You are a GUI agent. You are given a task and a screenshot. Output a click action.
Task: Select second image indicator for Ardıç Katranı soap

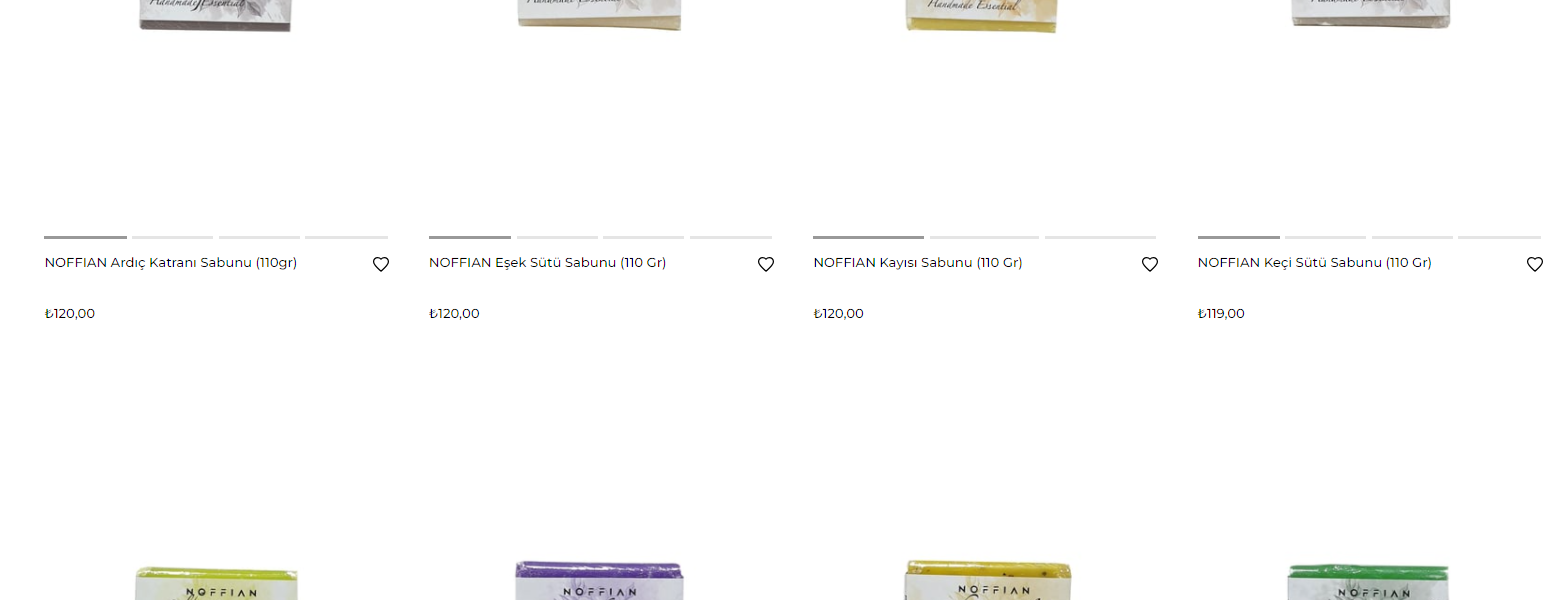pyautogui.click(x=172, y=237)
